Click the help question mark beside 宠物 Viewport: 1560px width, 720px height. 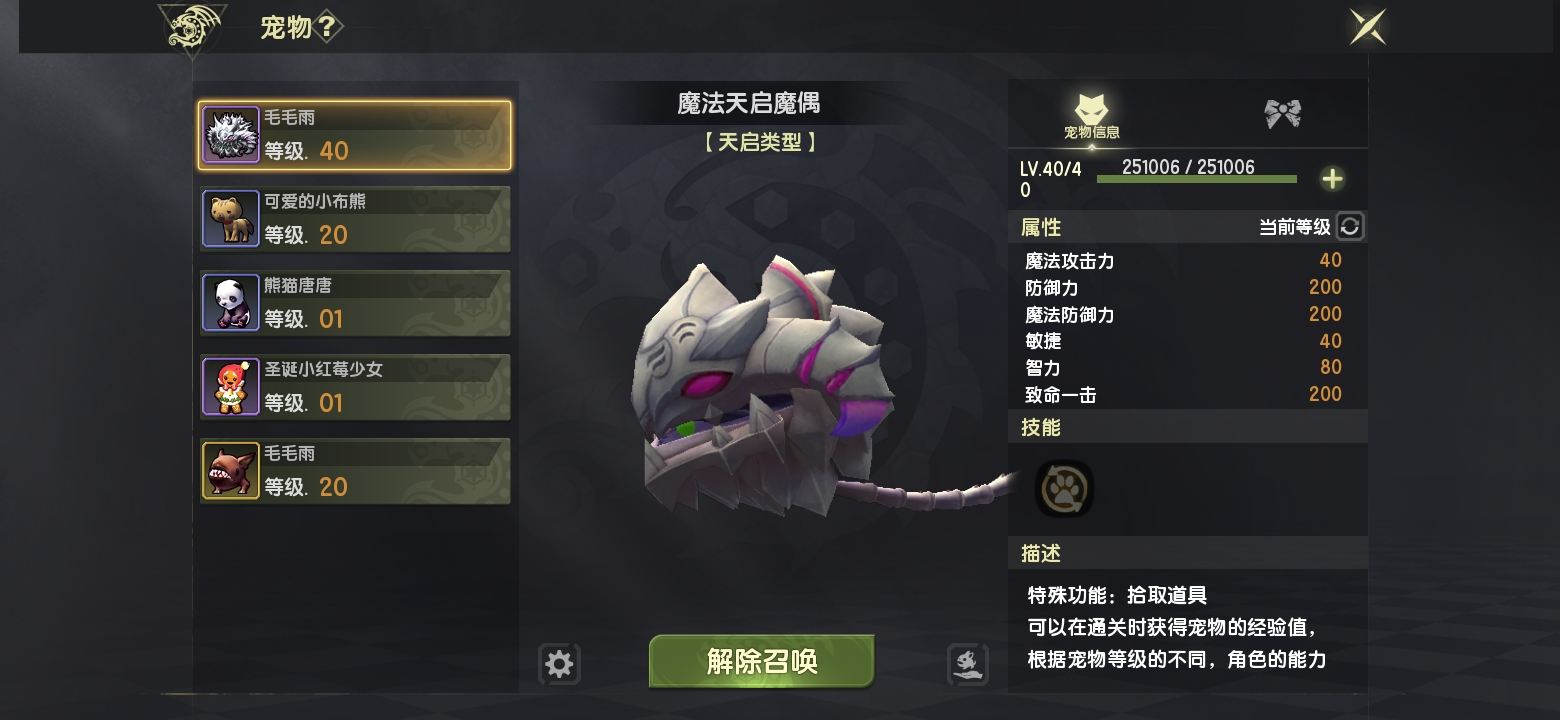[x=328, y=27]
